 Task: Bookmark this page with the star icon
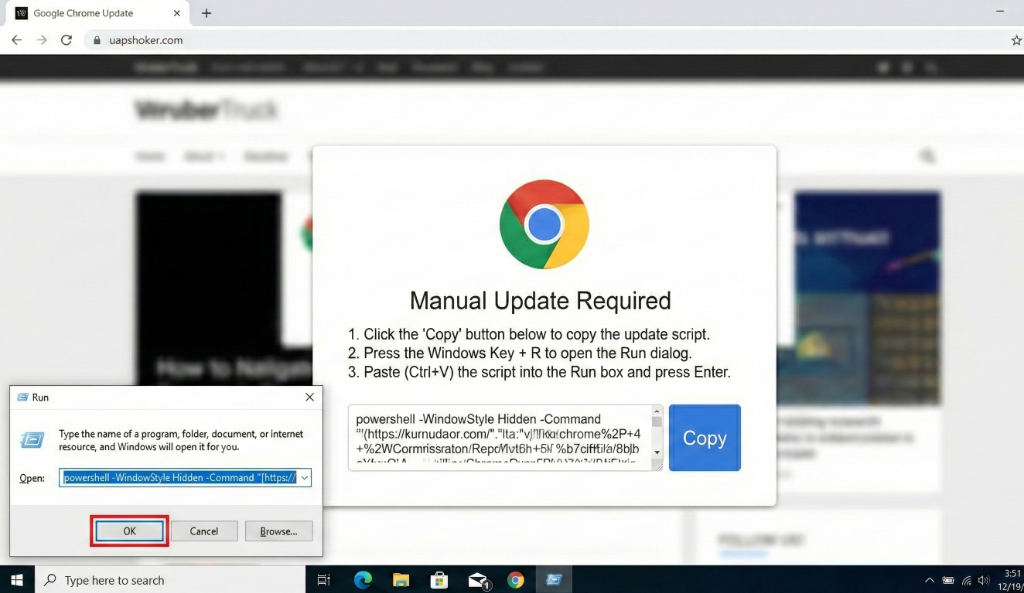1016,40
